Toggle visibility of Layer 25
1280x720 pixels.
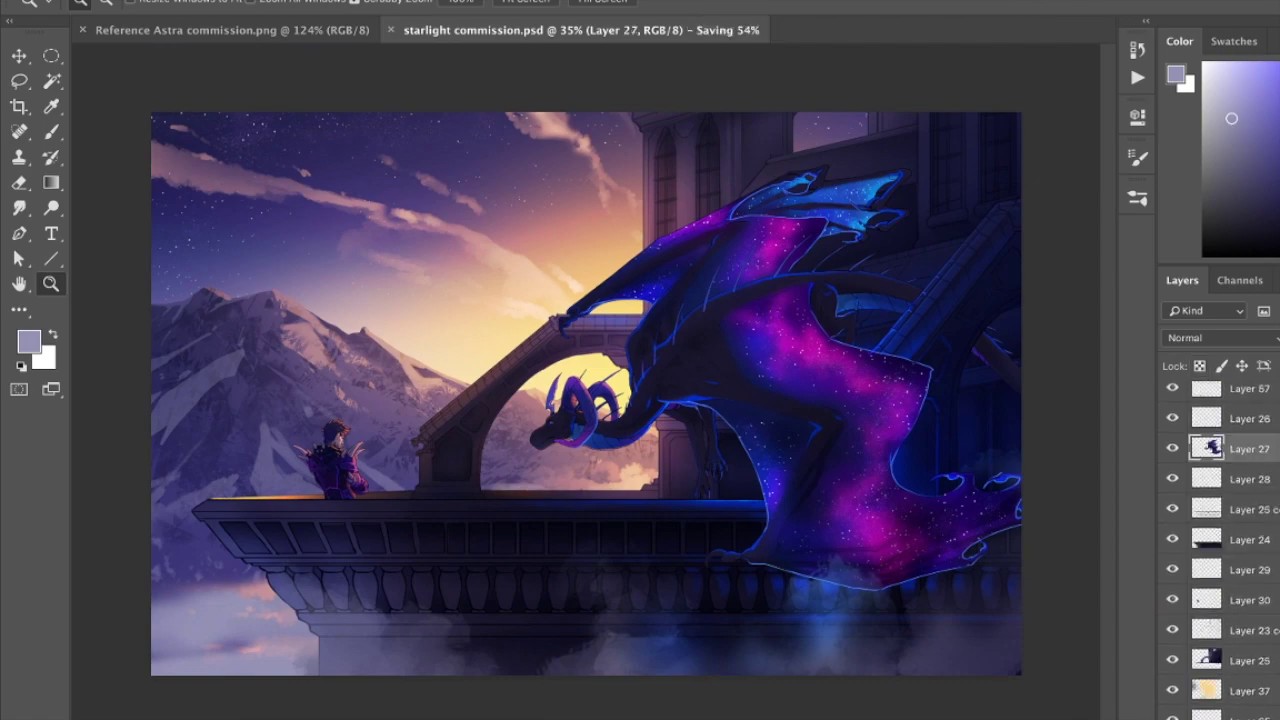1172,660
